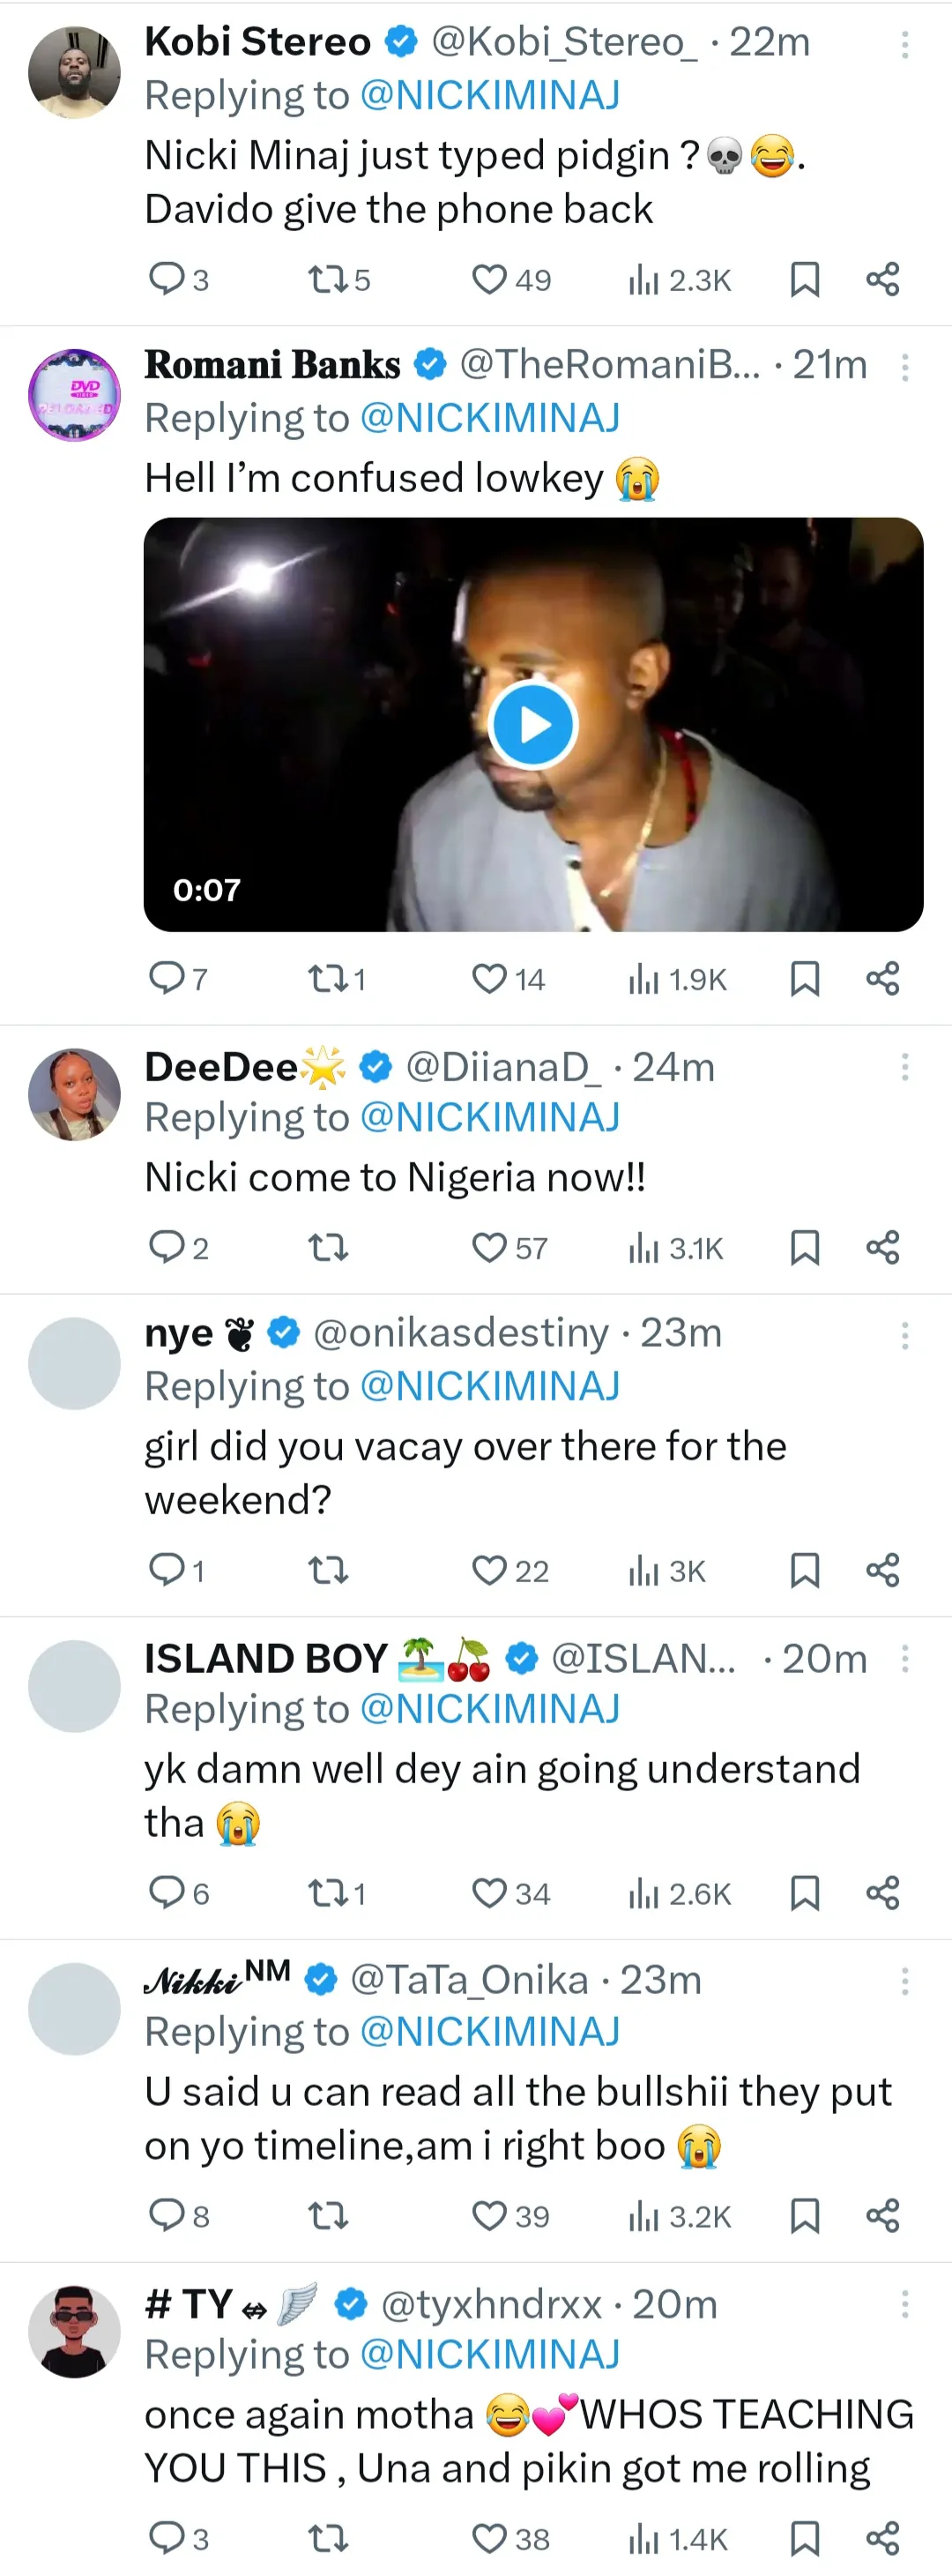View DeeDee's profile avatar
The image size is (952, 2576).
click(74, 1094)
